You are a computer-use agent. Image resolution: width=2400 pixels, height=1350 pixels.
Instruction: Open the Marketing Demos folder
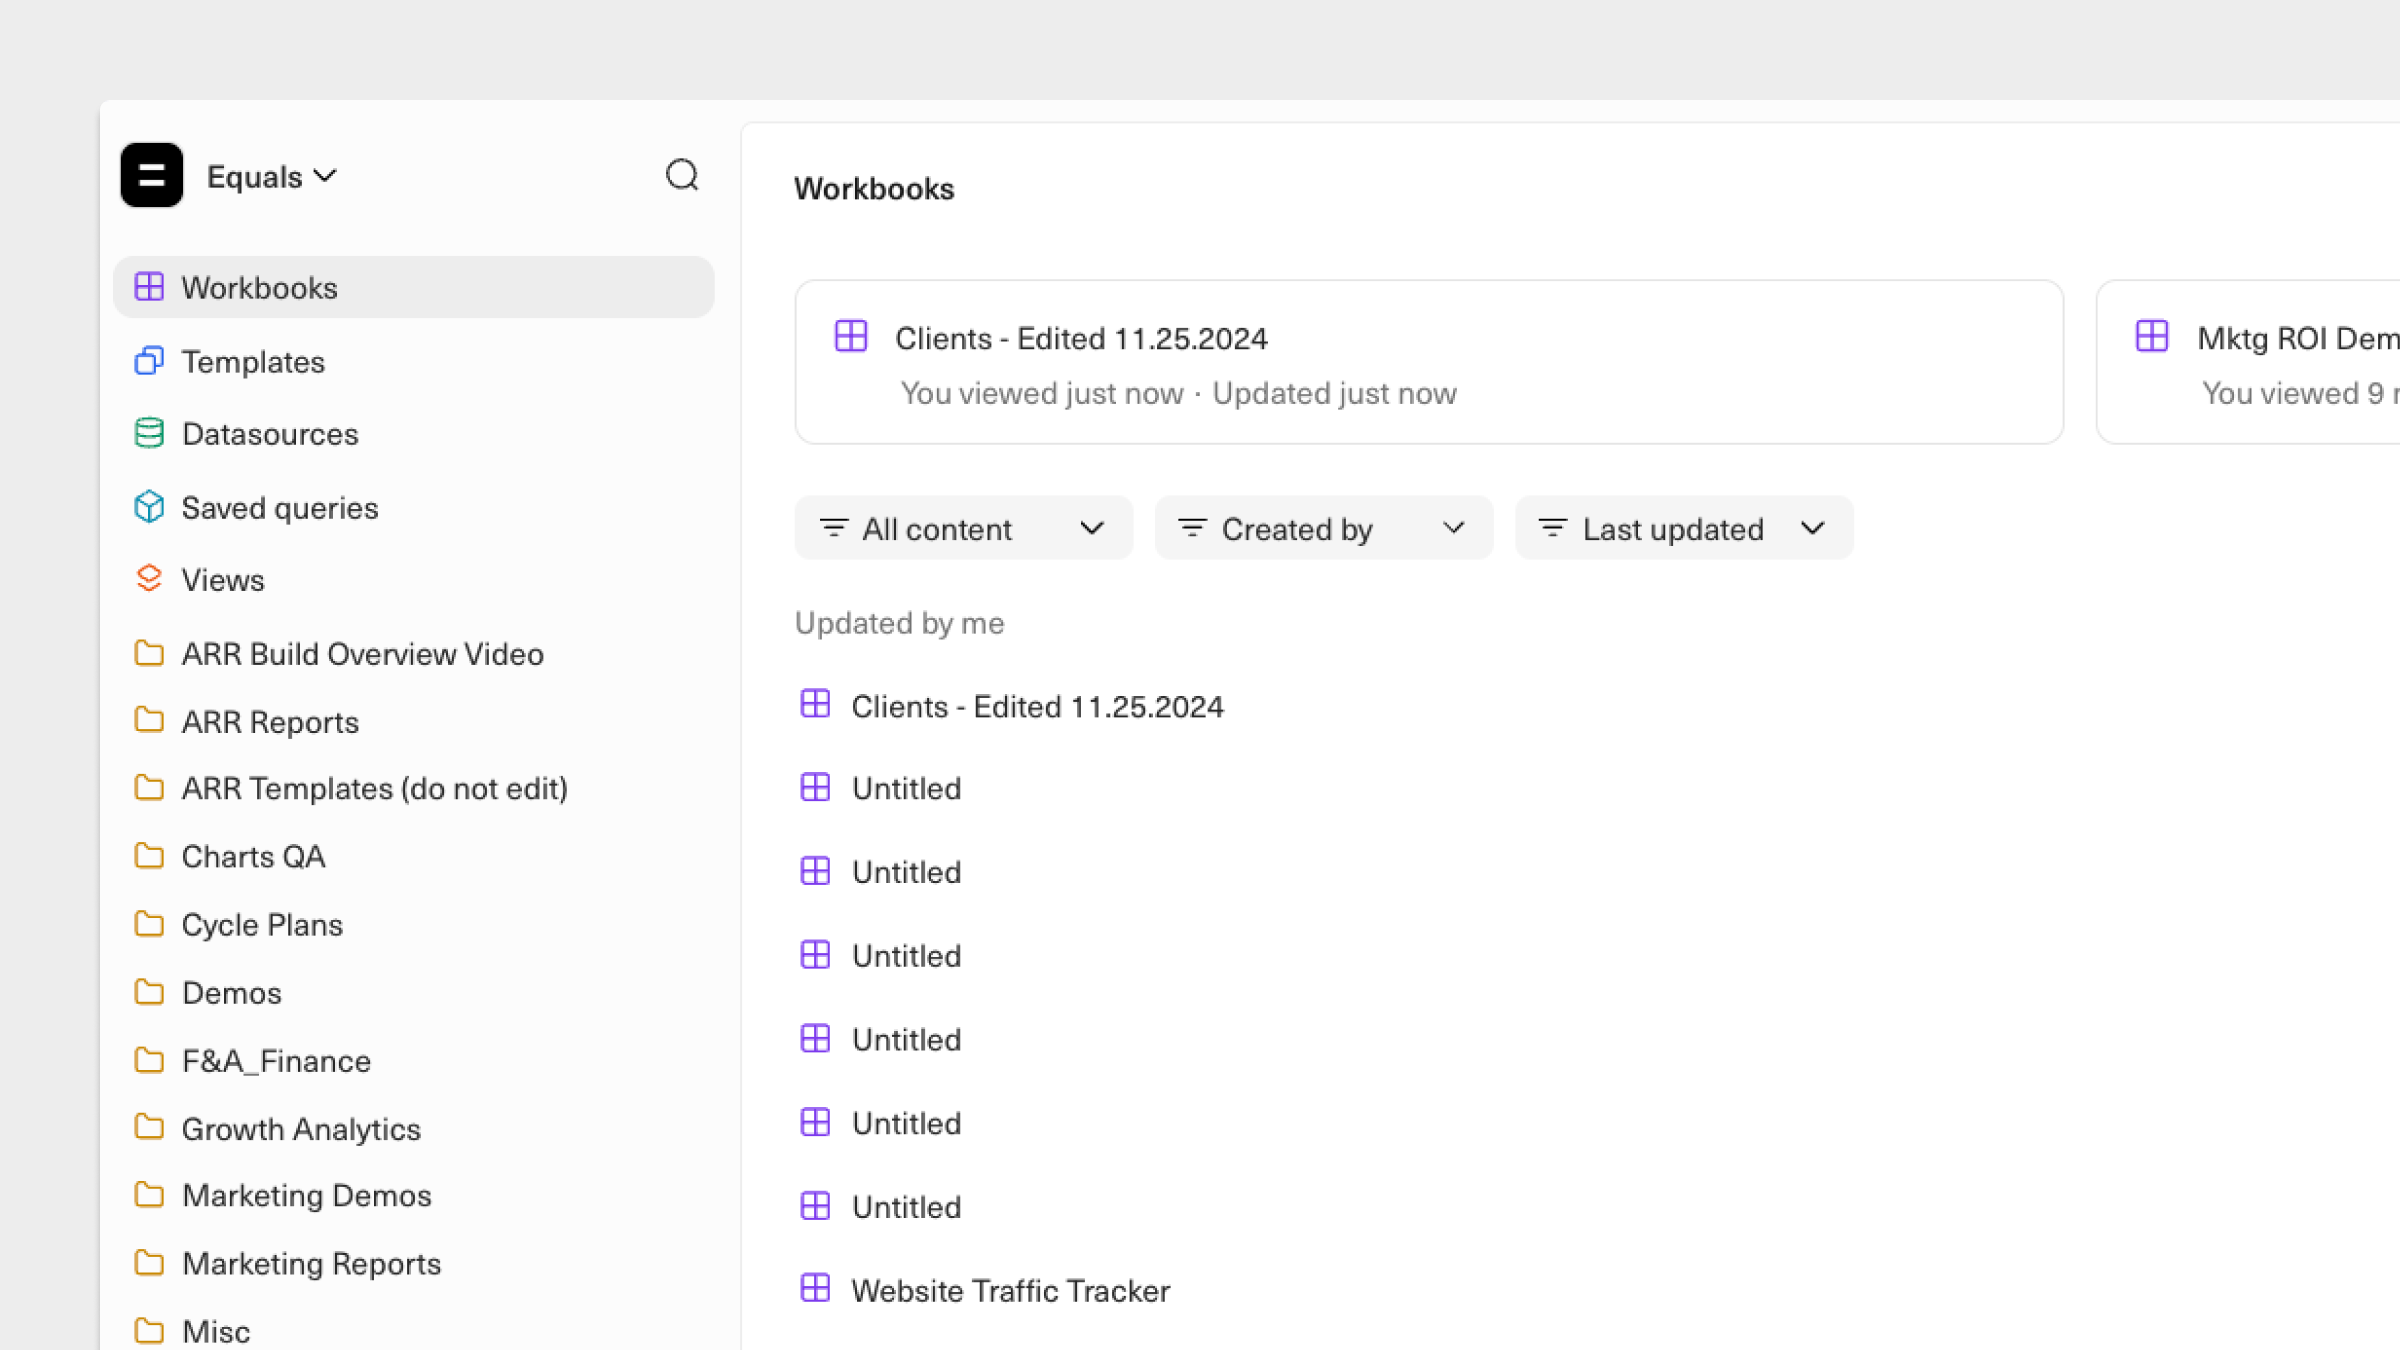click(306, 1196)
